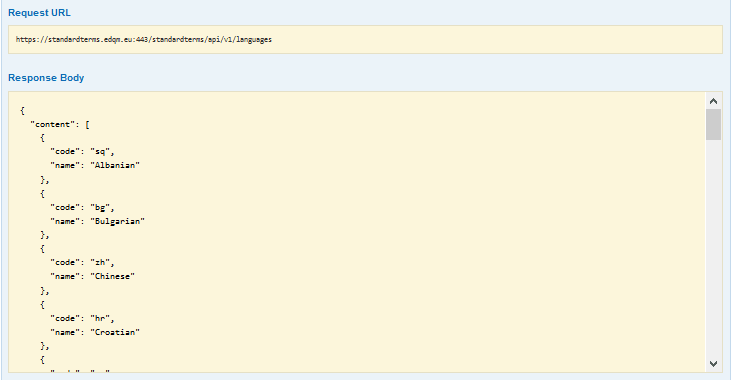Click the "code": "sq" line

click(82, 151)
